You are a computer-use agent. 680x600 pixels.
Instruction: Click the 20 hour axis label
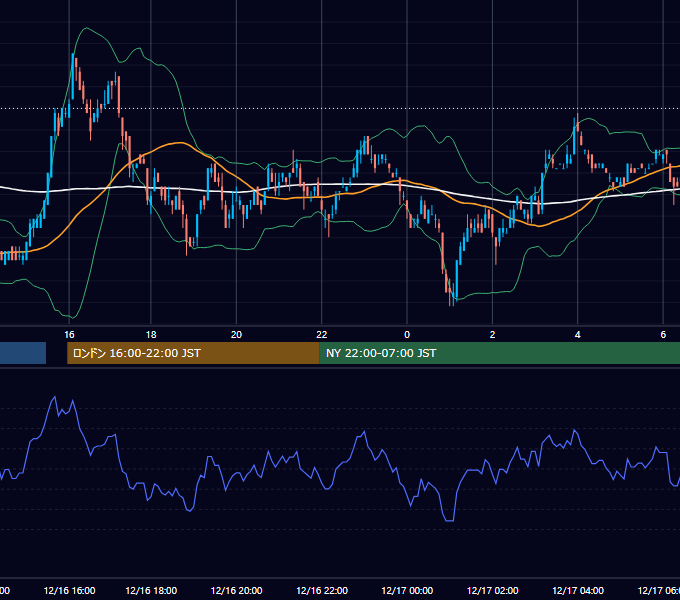[x=236, y=335]
